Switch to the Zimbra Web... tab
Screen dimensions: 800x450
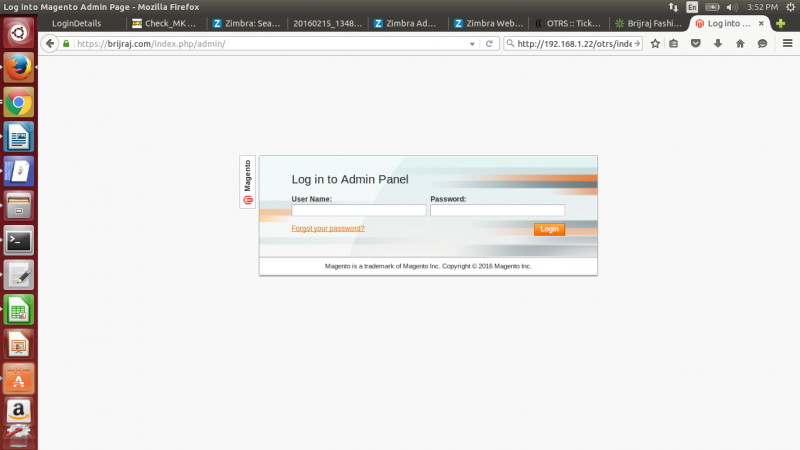coord(488,23)
